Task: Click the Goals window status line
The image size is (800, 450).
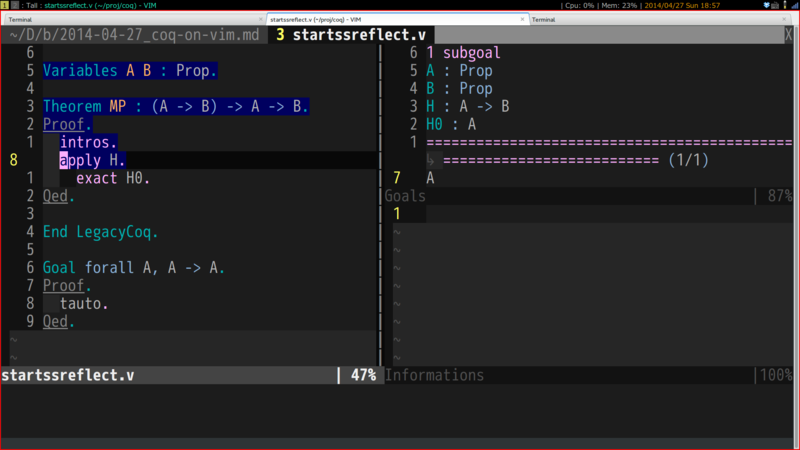Action: tap(588, 196)
